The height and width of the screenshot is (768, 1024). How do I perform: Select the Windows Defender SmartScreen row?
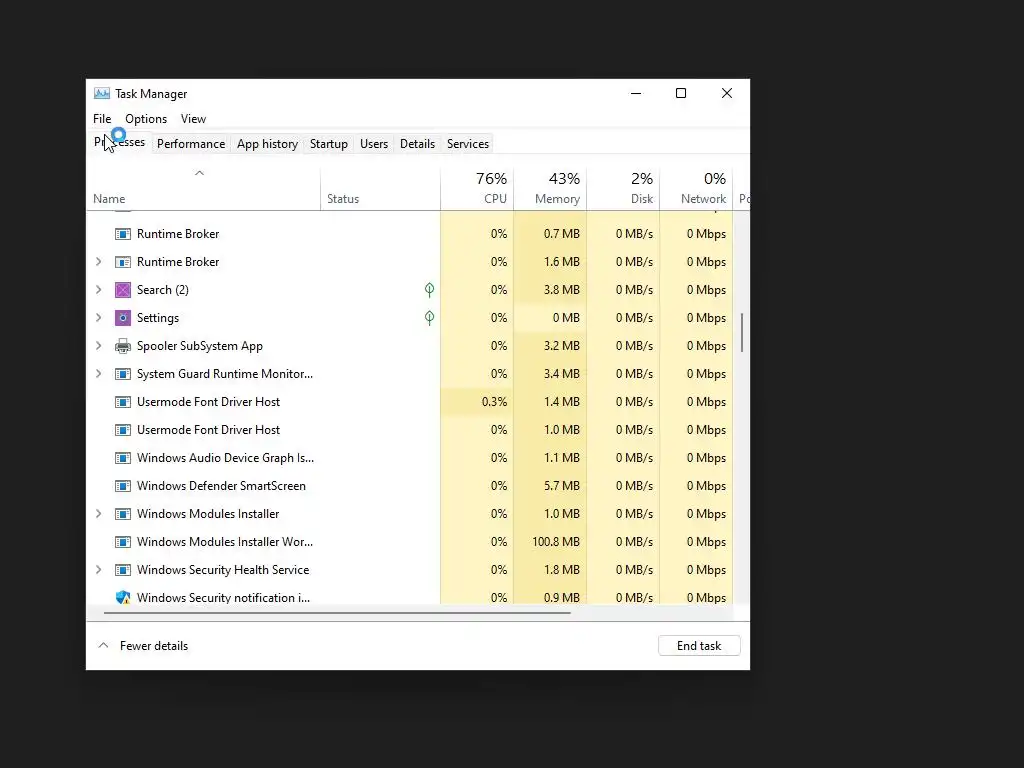409,486
